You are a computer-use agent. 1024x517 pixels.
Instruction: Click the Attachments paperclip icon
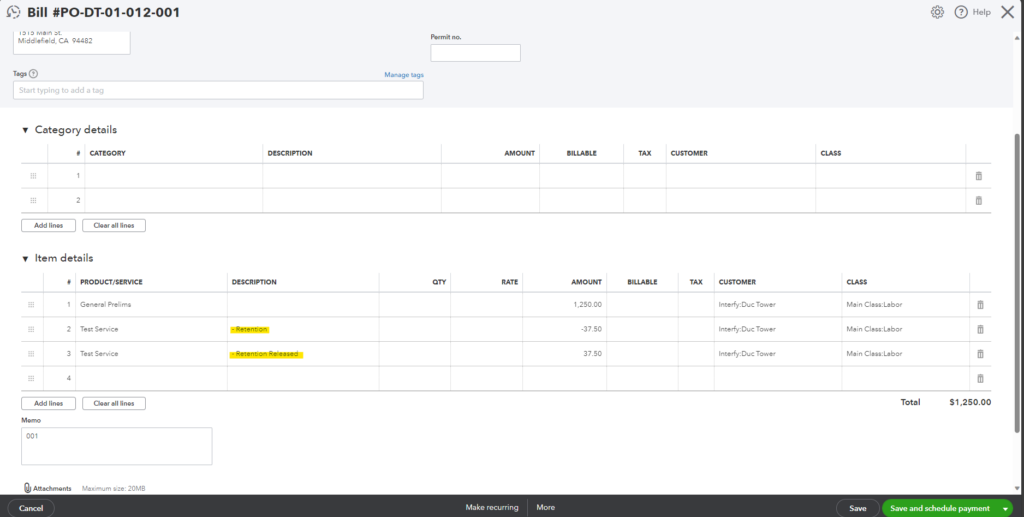tap(27, 488)
